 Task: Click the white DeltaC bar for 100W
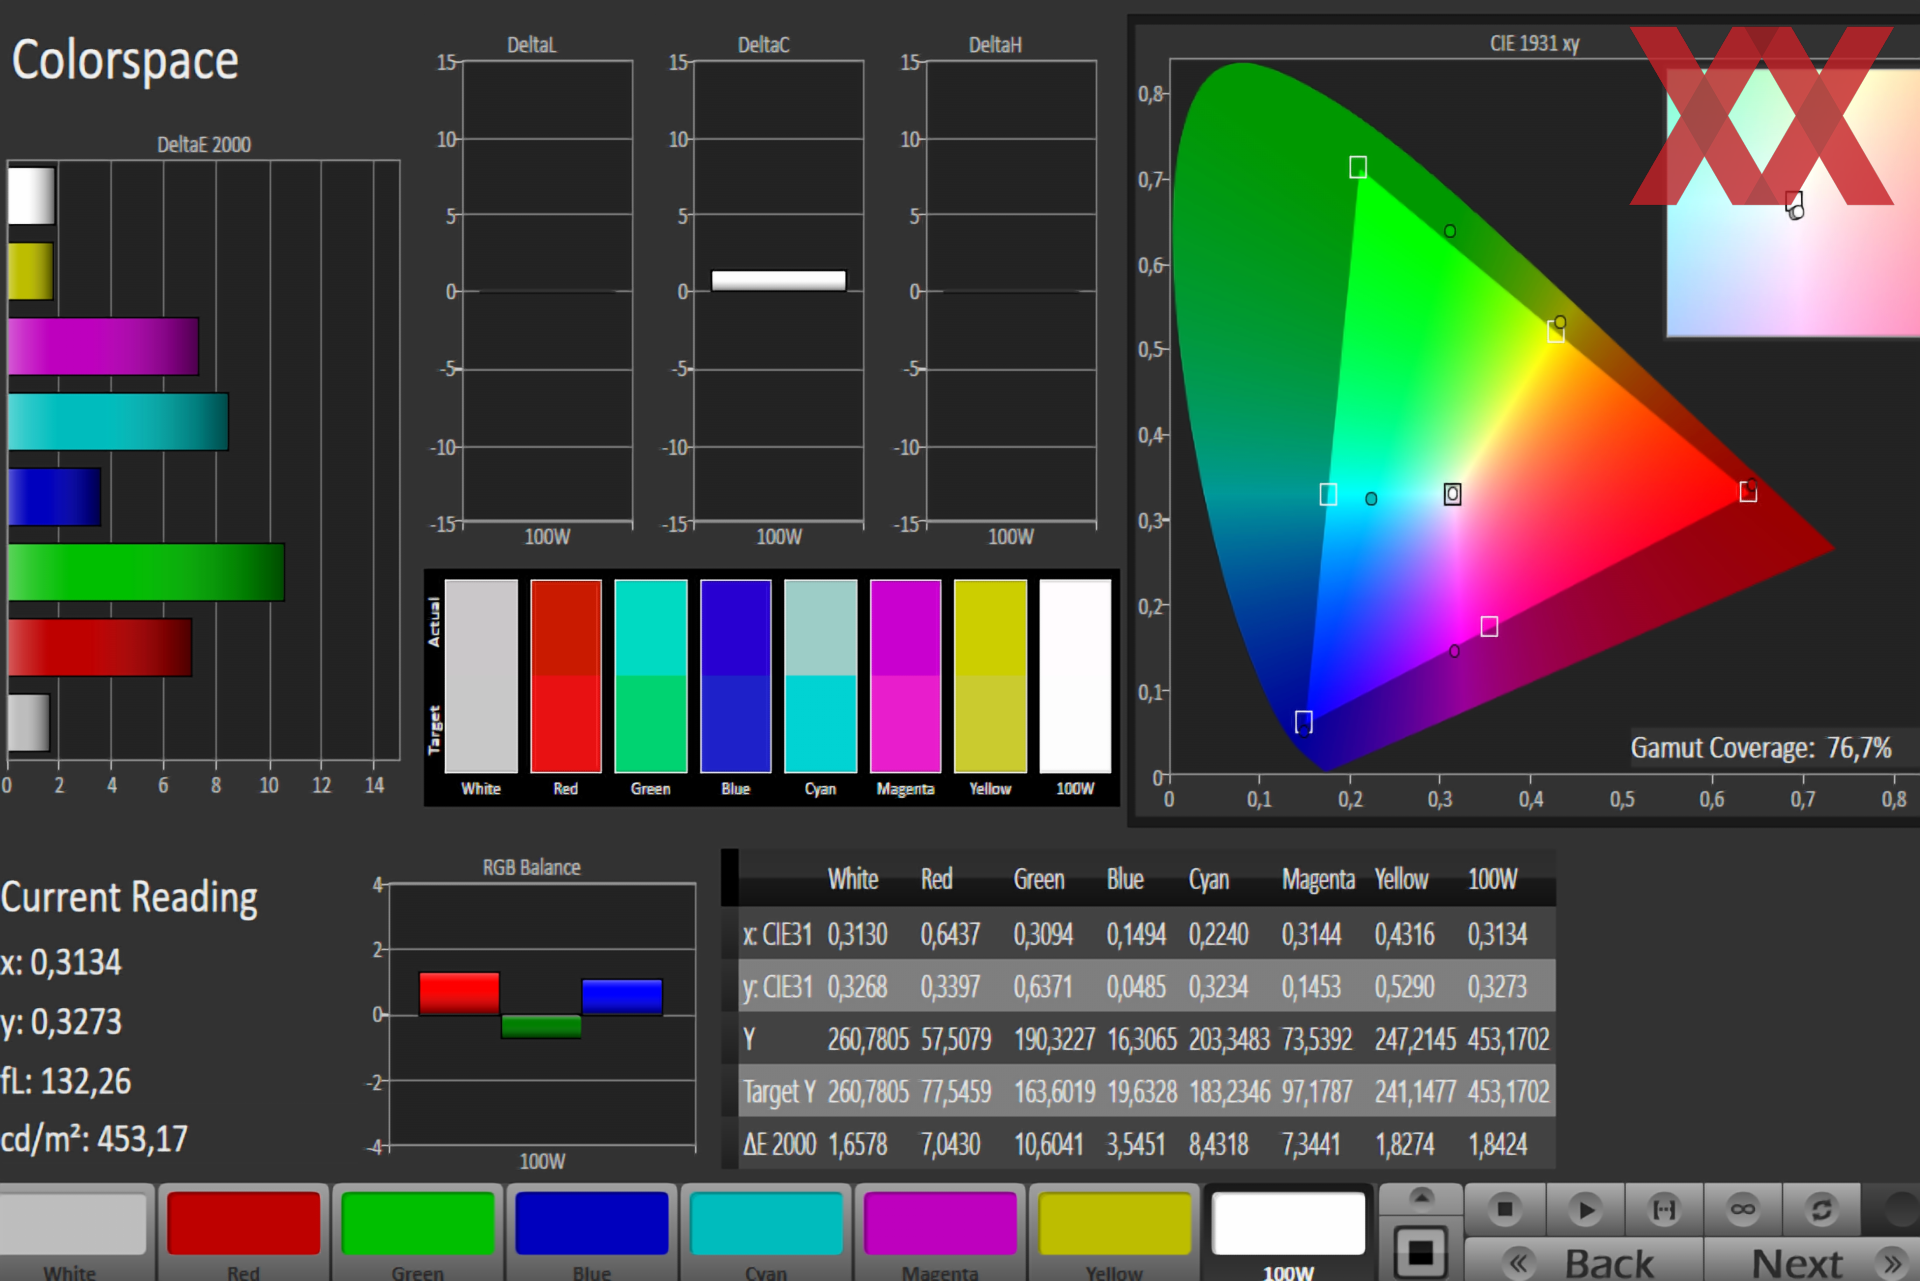[778, 280]
